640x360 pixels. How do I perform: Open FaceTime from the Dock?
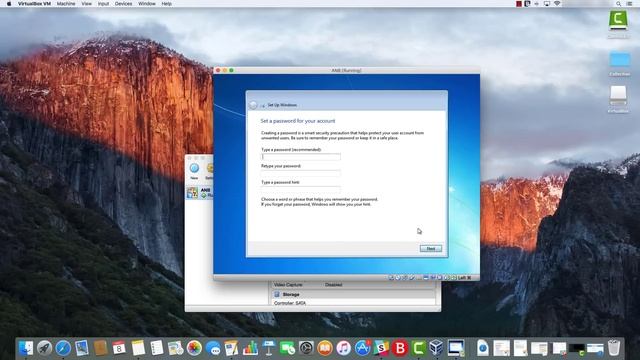[x=287, y=348]
